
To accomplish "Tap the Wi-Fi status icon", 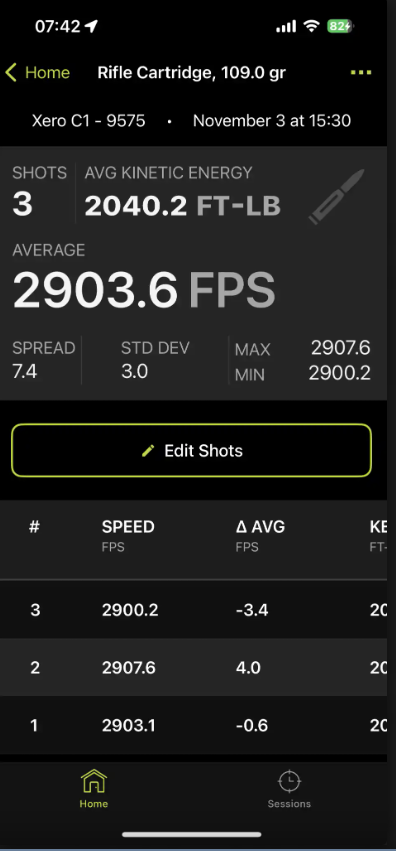I will [311, 26].
